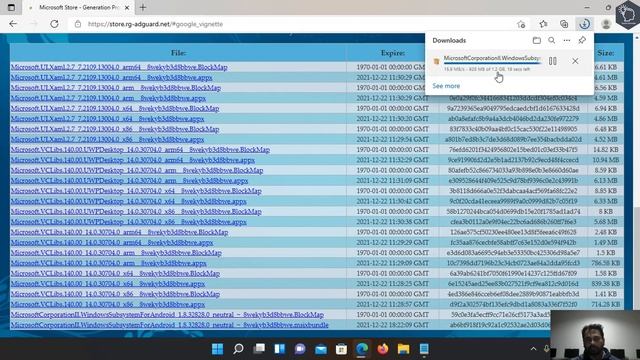The image size is (640, 360).
Task: Download VCLibs.140.00 14.0.30704.0 x86 BlockMap link
Action: pos(116,294)
